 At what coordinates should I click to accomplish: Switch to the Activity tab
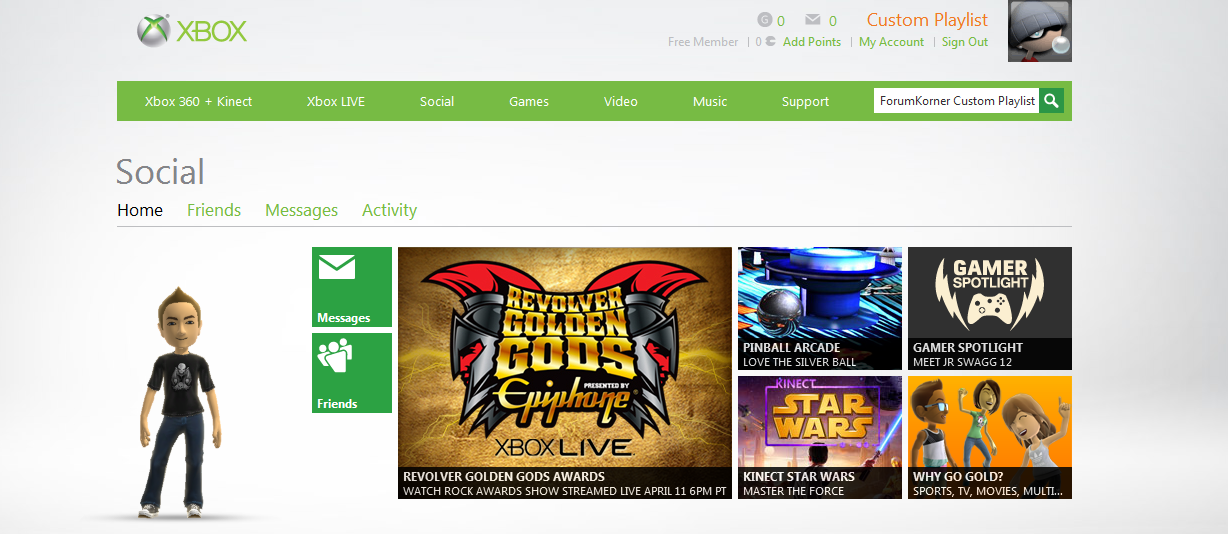389,210
